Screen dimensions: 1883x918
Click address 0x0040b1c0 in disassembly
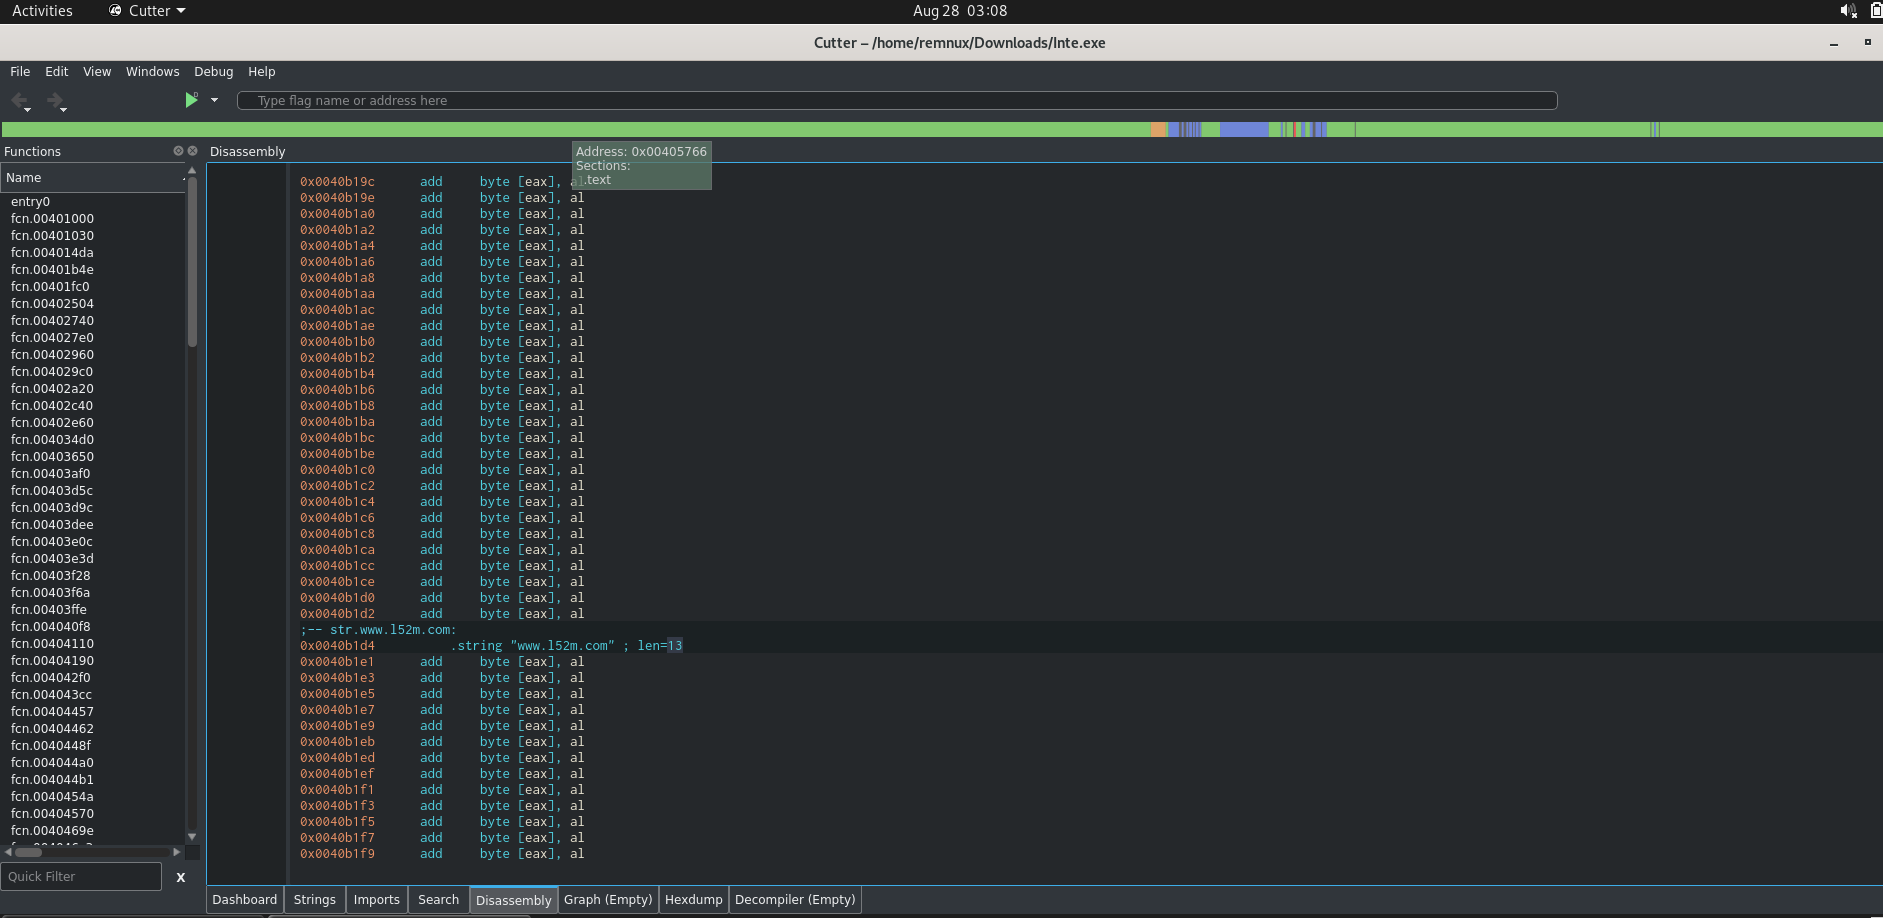[337, 470]
